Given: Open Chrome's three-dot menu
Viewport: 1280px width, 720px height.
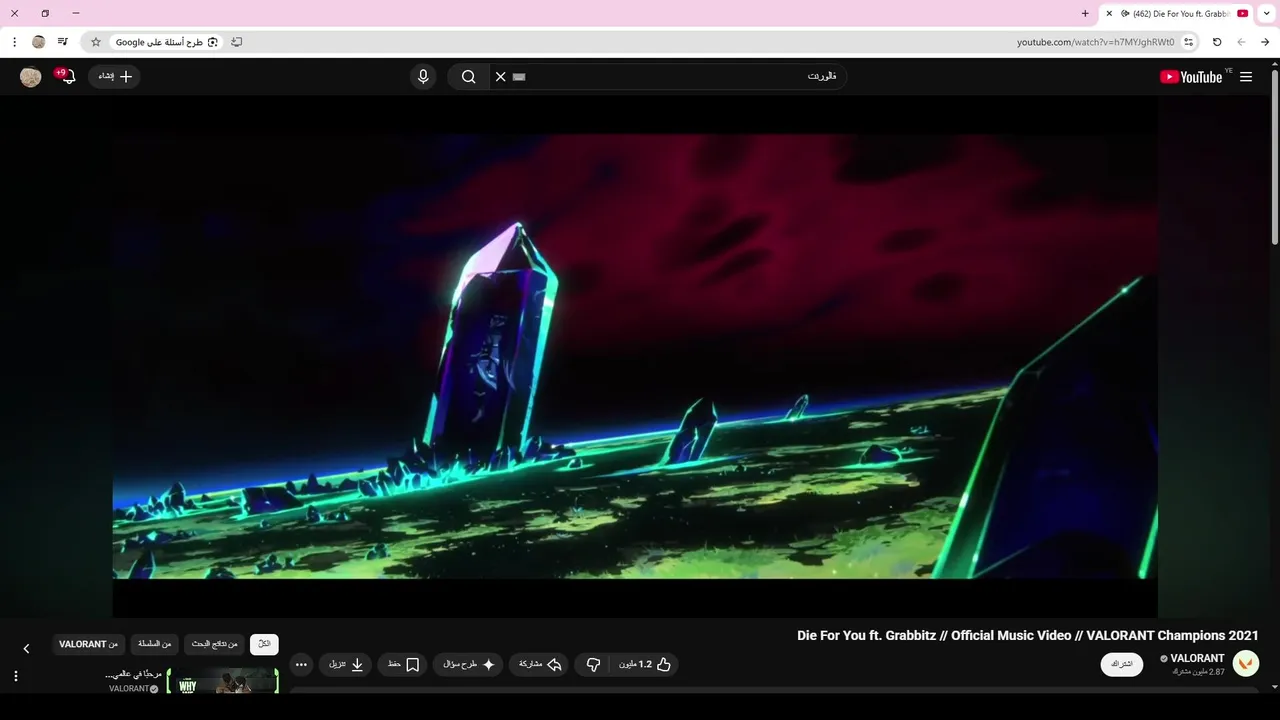Looking at the screenshot, I should pos(14,42).
